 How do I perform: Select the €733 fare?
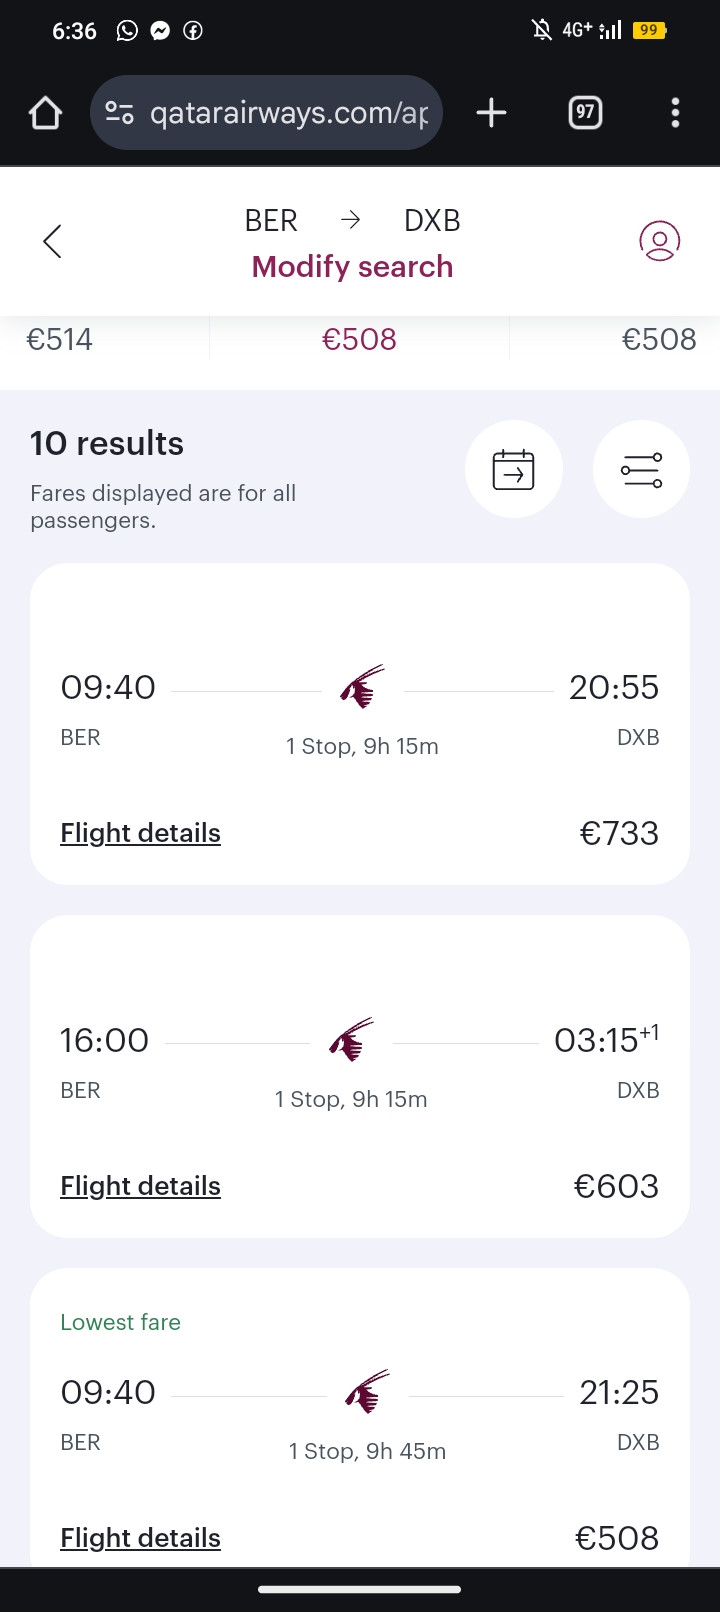[x=619, y=833]
